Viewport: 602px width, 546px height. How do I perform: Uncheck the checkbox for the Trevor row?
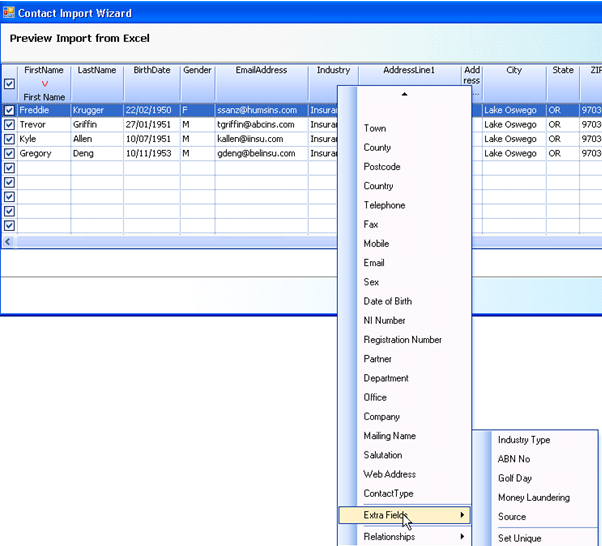[x=9, y=124]
